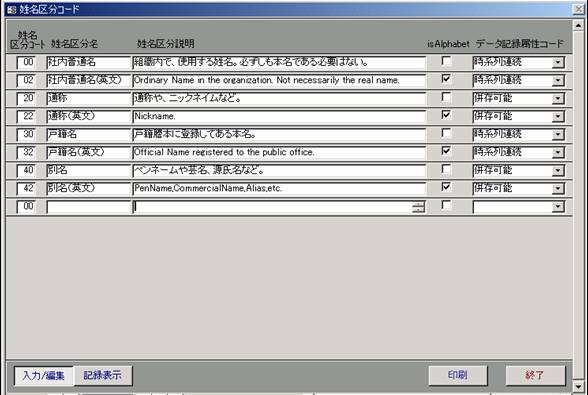
Task: Click the name field 別名(英文)
Action: tap(88, 188)
